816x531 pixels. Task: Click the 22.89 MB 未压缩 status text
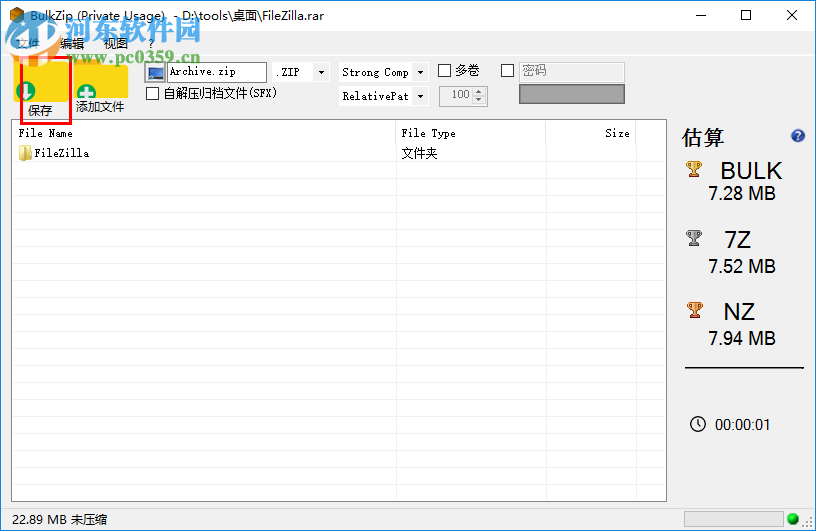coord(59,519)
